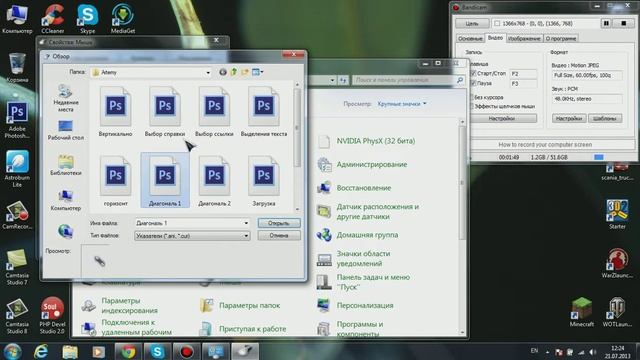Expand the Папка folder dropdown
Image resolution: width=640 pixels, height=360 pixels.
208,73
